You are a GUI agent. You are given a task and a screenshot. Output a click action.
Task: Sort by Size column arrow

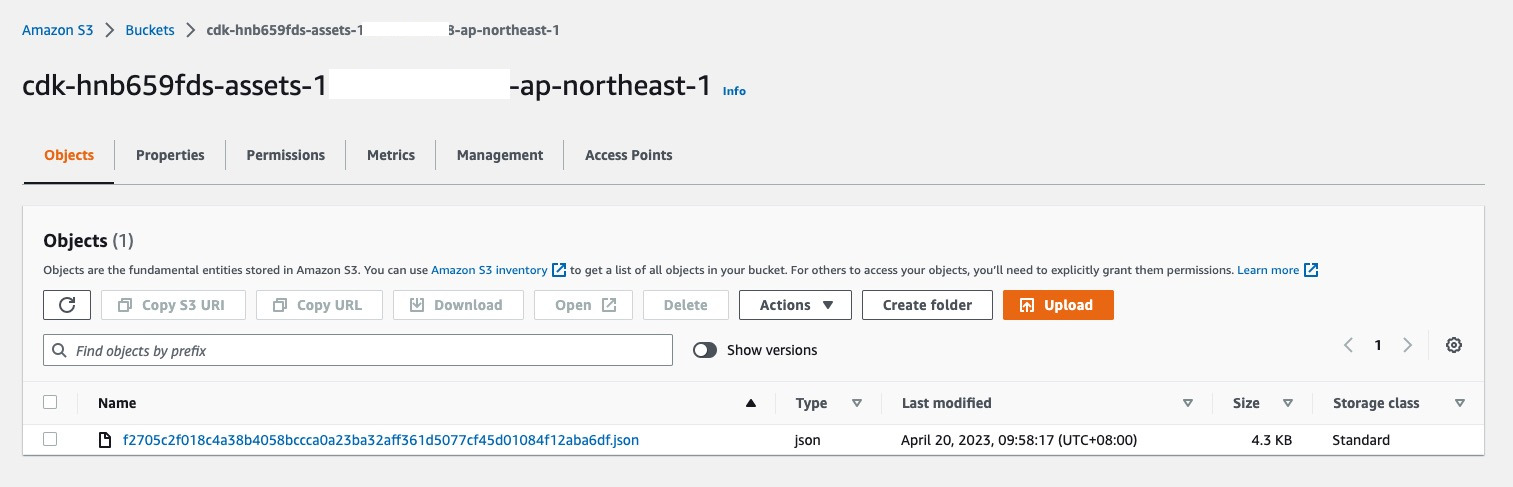[x=1288, y=403]
